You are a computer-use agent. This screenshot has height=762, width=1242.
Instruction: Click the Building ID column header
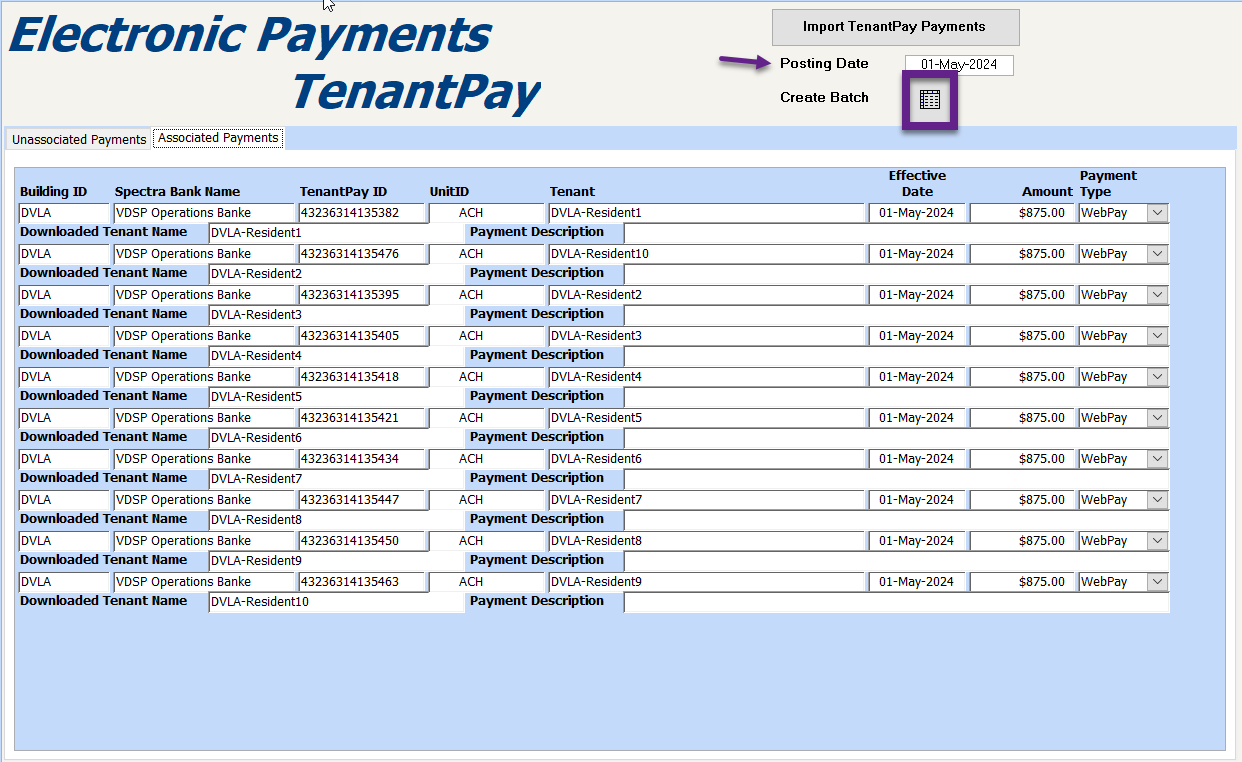(53, 192)
